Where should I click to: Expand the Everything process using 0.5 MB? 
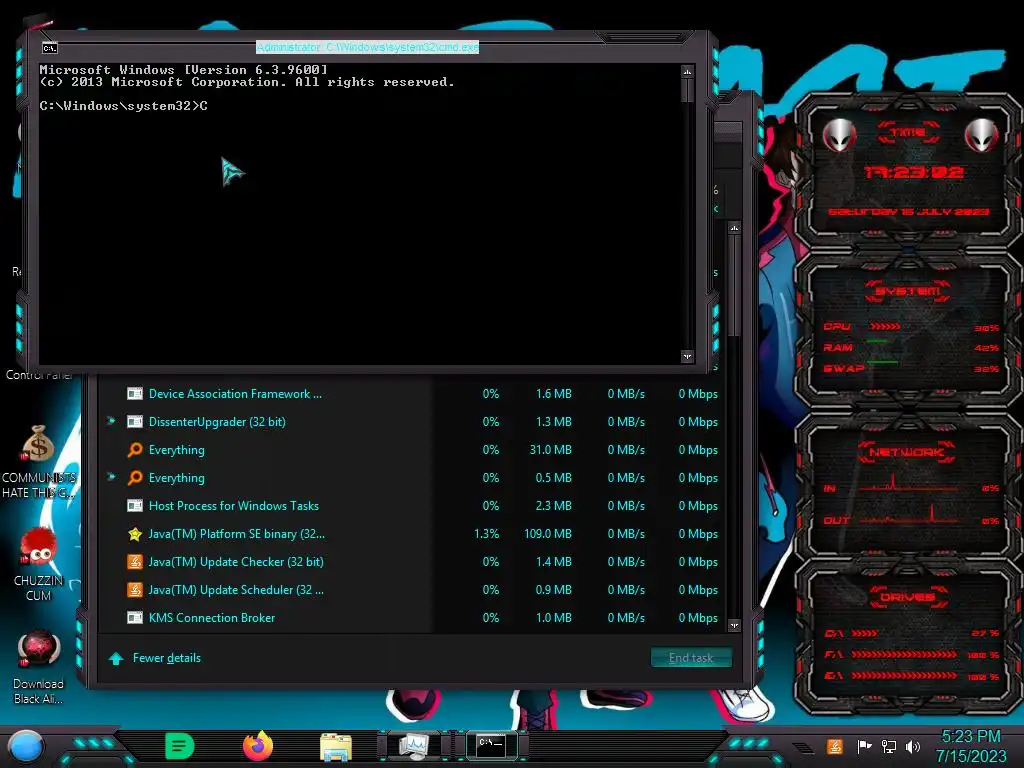112,477
